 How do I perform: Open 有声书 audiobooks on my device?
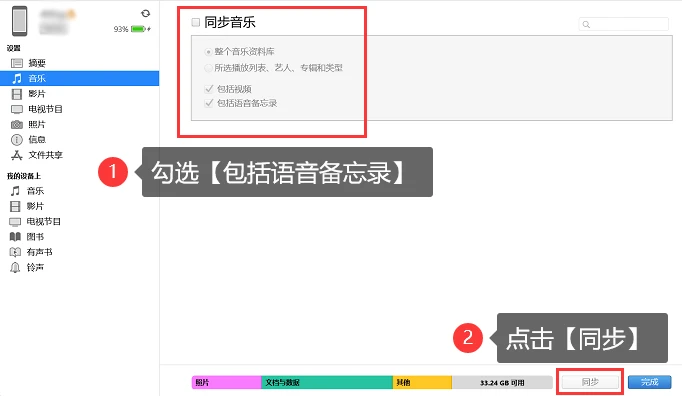pos(30,252)
